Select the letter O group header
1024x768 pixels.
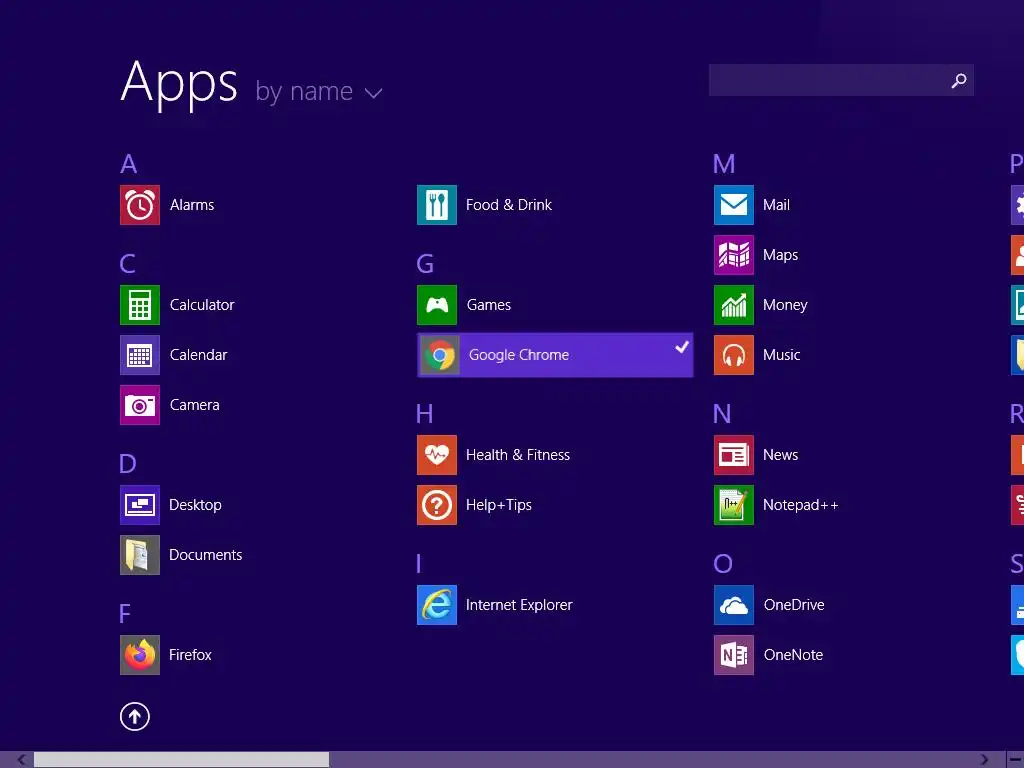click(723, 564)
